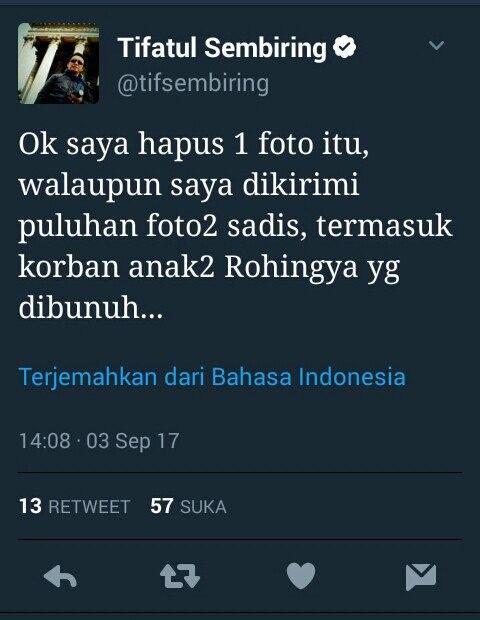480x620 pixels.
Task: Show the 57 SUKA list
Action: (188, 506)
